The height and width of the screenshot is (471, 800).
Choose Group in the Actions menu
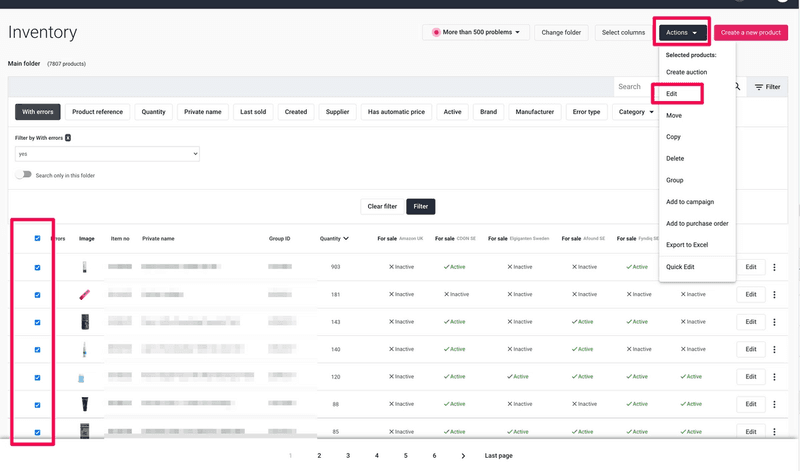coord(674,180)
